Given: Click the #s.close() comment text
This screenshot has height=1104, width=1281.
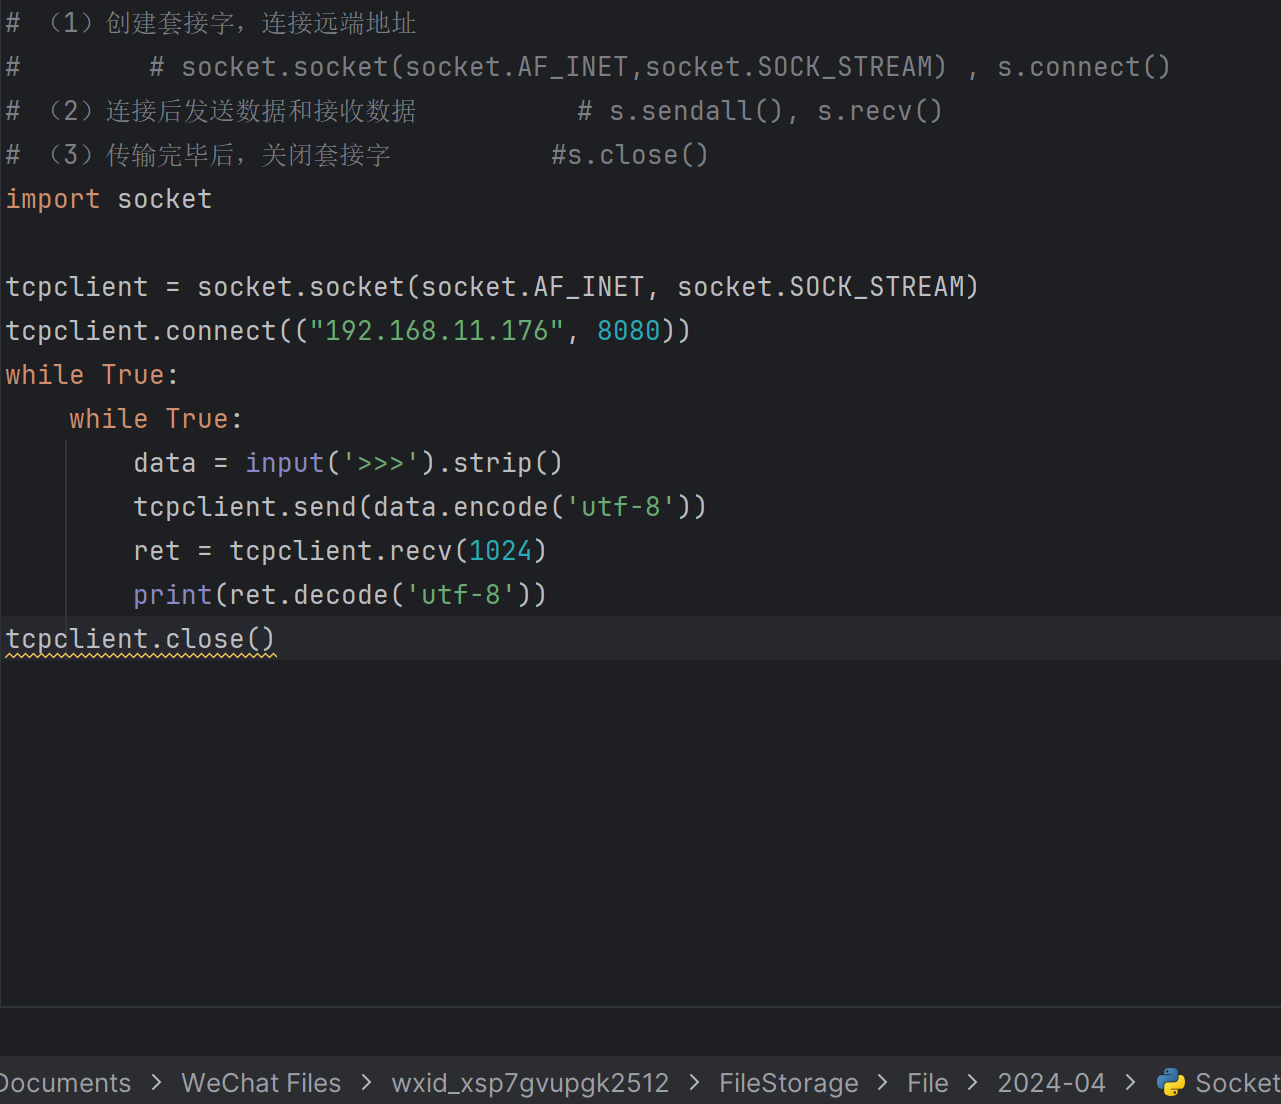Looking at the screenshot, I should [630, 155].
